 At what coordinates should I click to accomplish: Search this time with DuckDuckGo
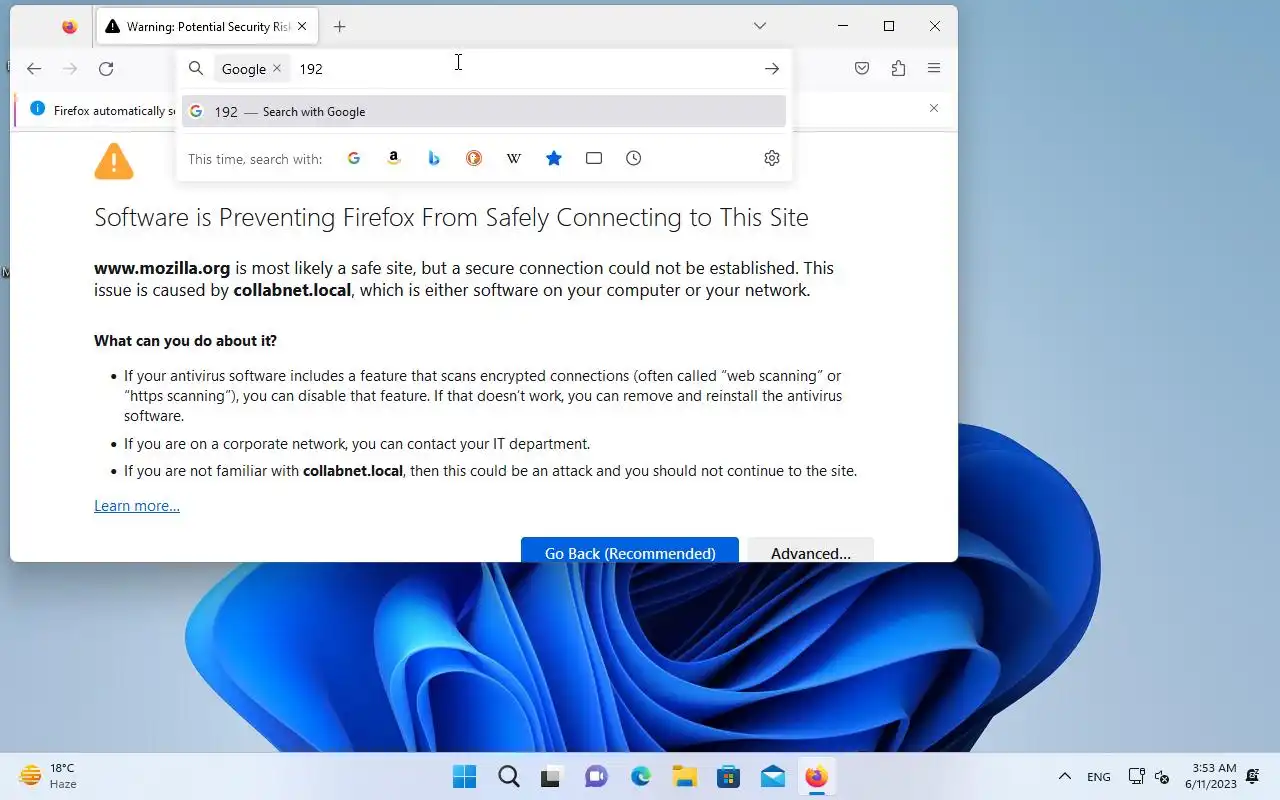pos(474,158)
